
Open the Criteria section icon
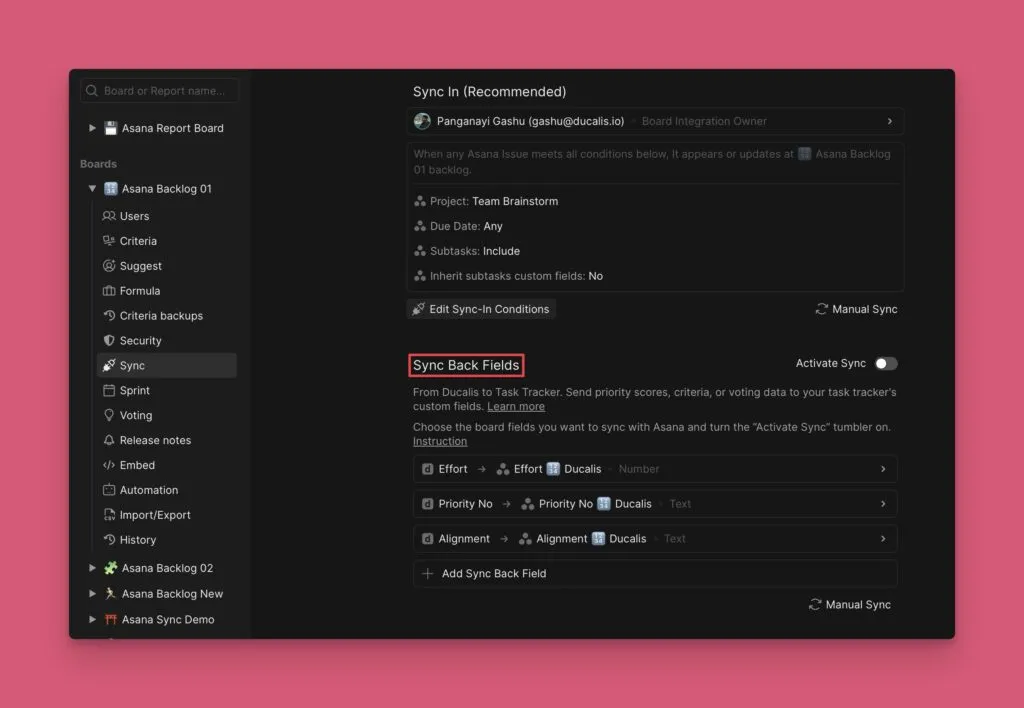(110, 241)
